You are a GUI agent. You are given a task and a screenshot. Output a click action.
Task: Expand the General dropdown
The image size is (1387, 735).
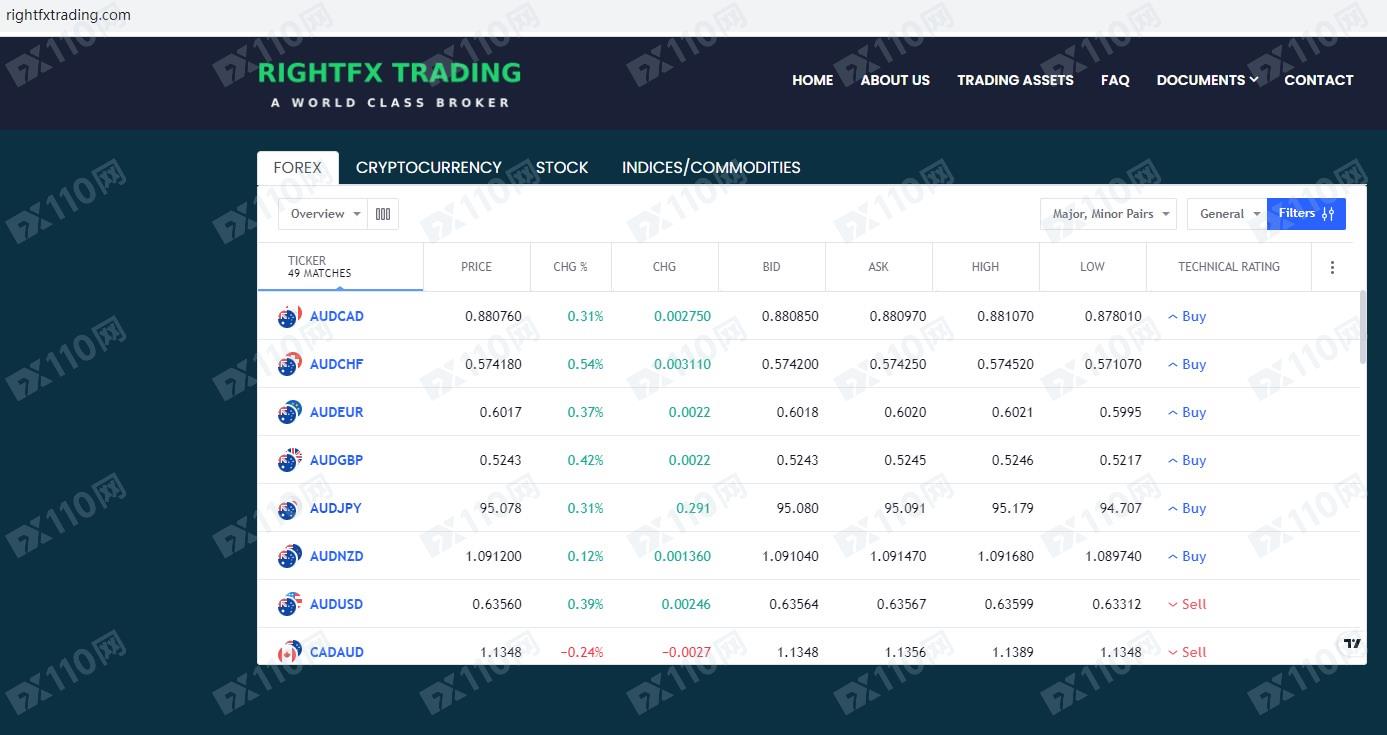point(1226,214)
